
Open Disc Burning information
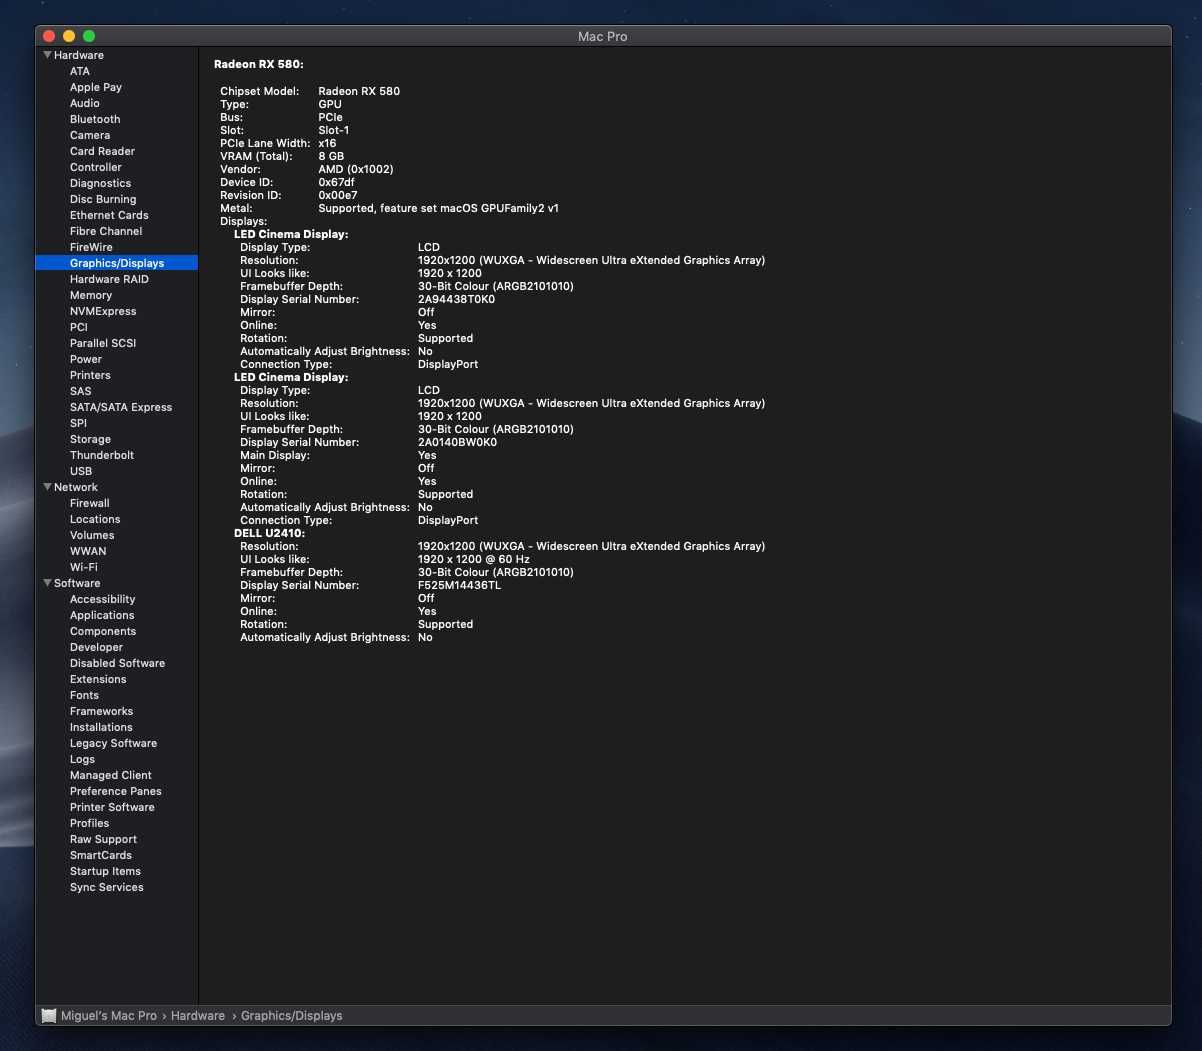(x=103, y=199)
